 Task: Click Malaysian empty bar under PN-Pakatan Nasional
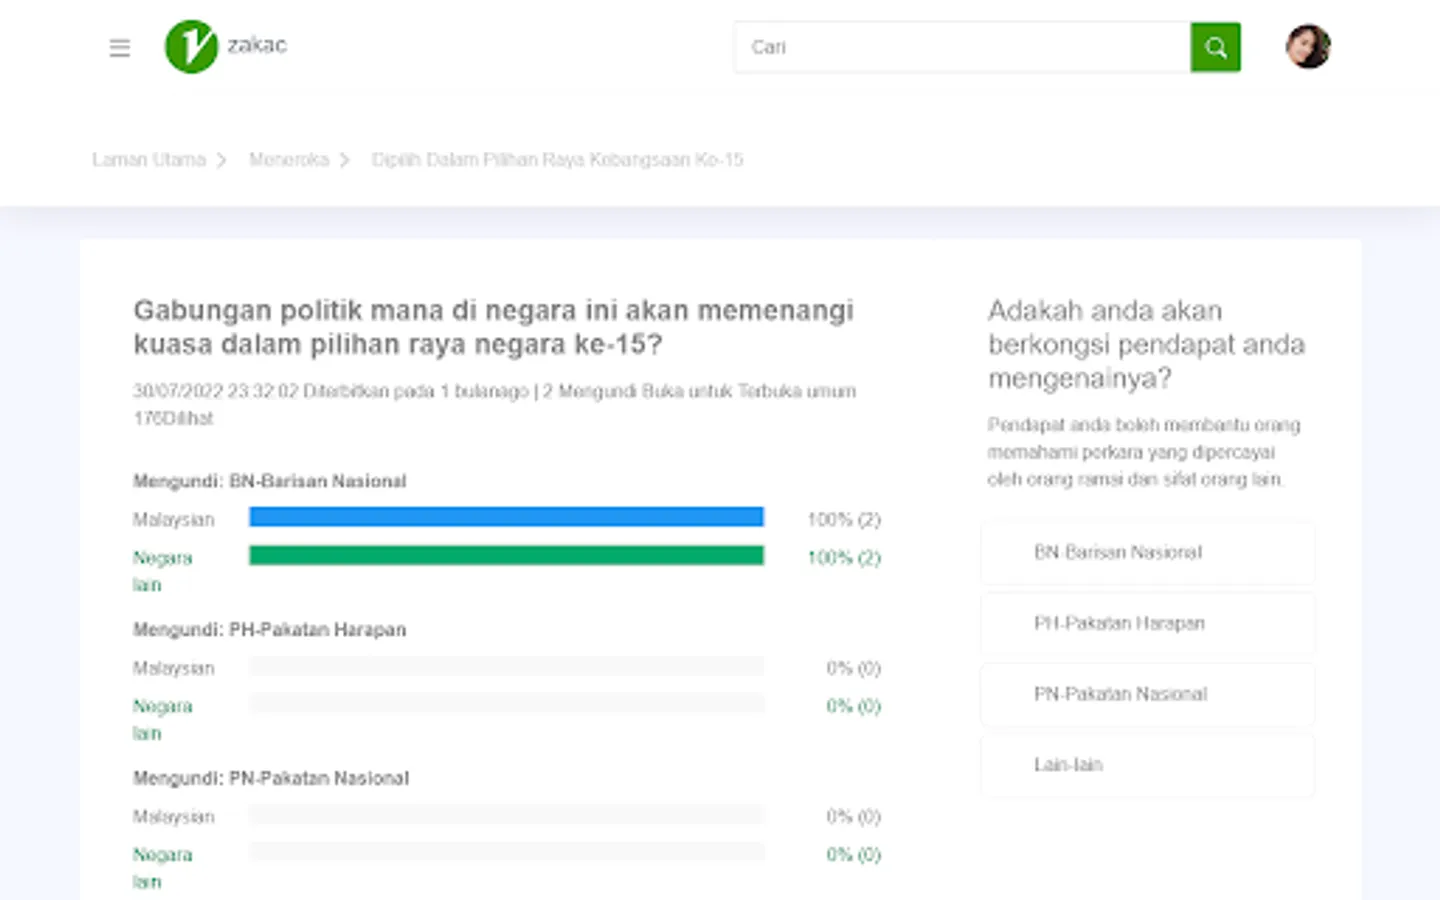click(x=506, y=814)
